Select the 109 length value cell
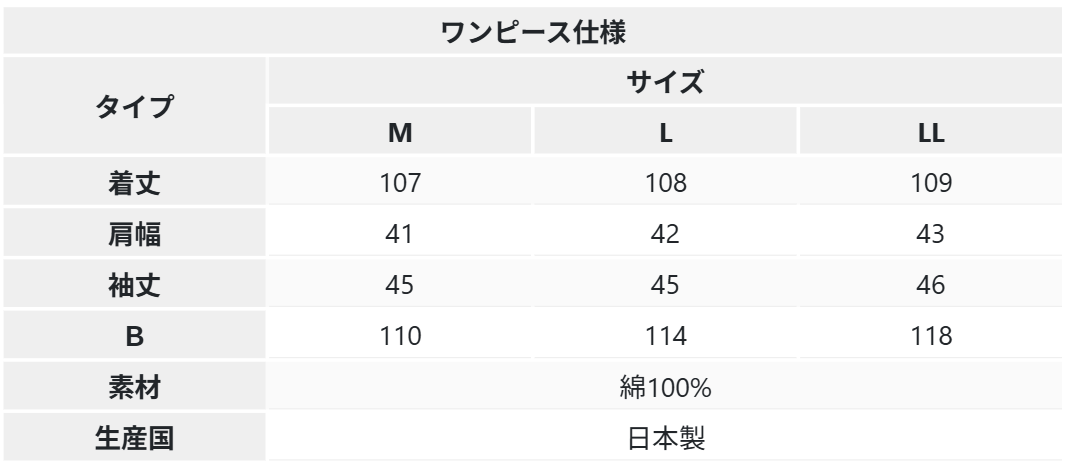 [x=931, y=181]
